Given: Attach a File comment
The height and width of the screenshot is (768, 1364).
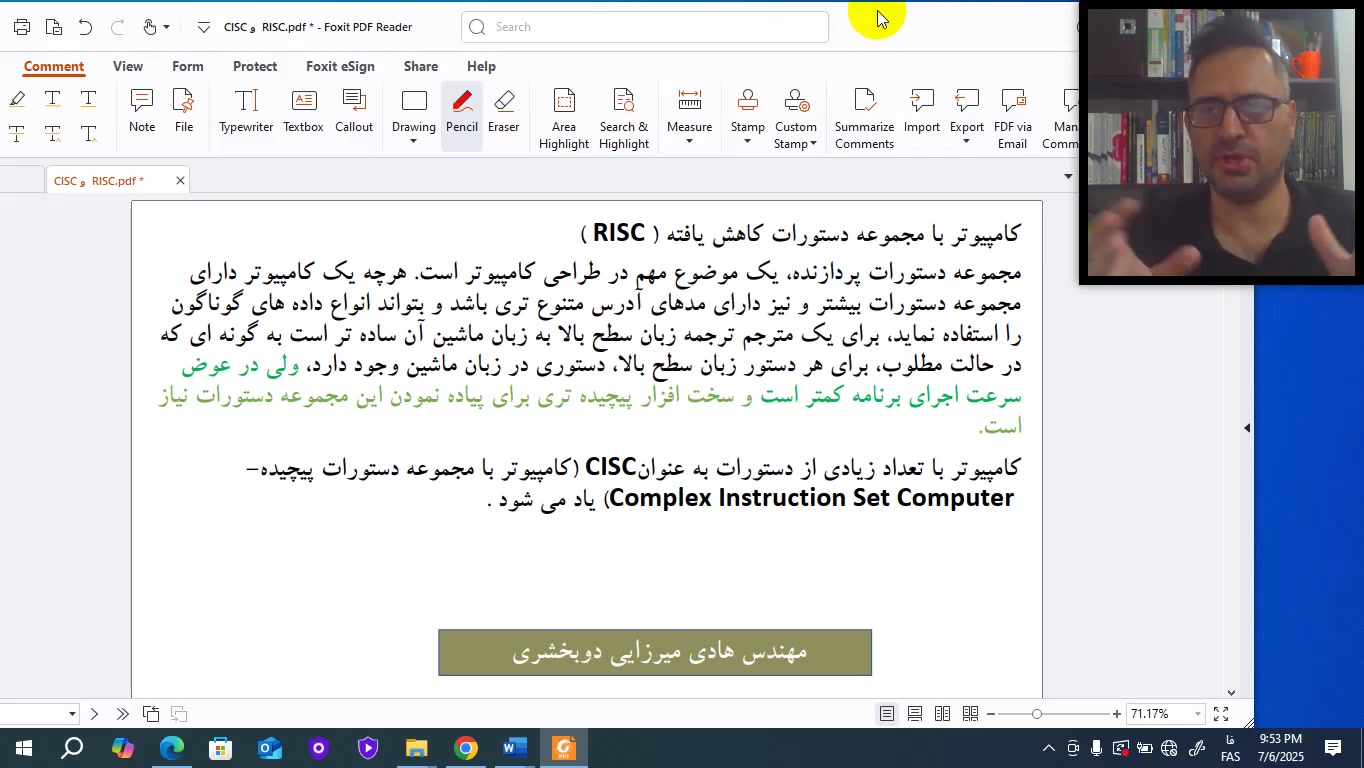Looking at the screenshot, I should click(x=184, y=111).
